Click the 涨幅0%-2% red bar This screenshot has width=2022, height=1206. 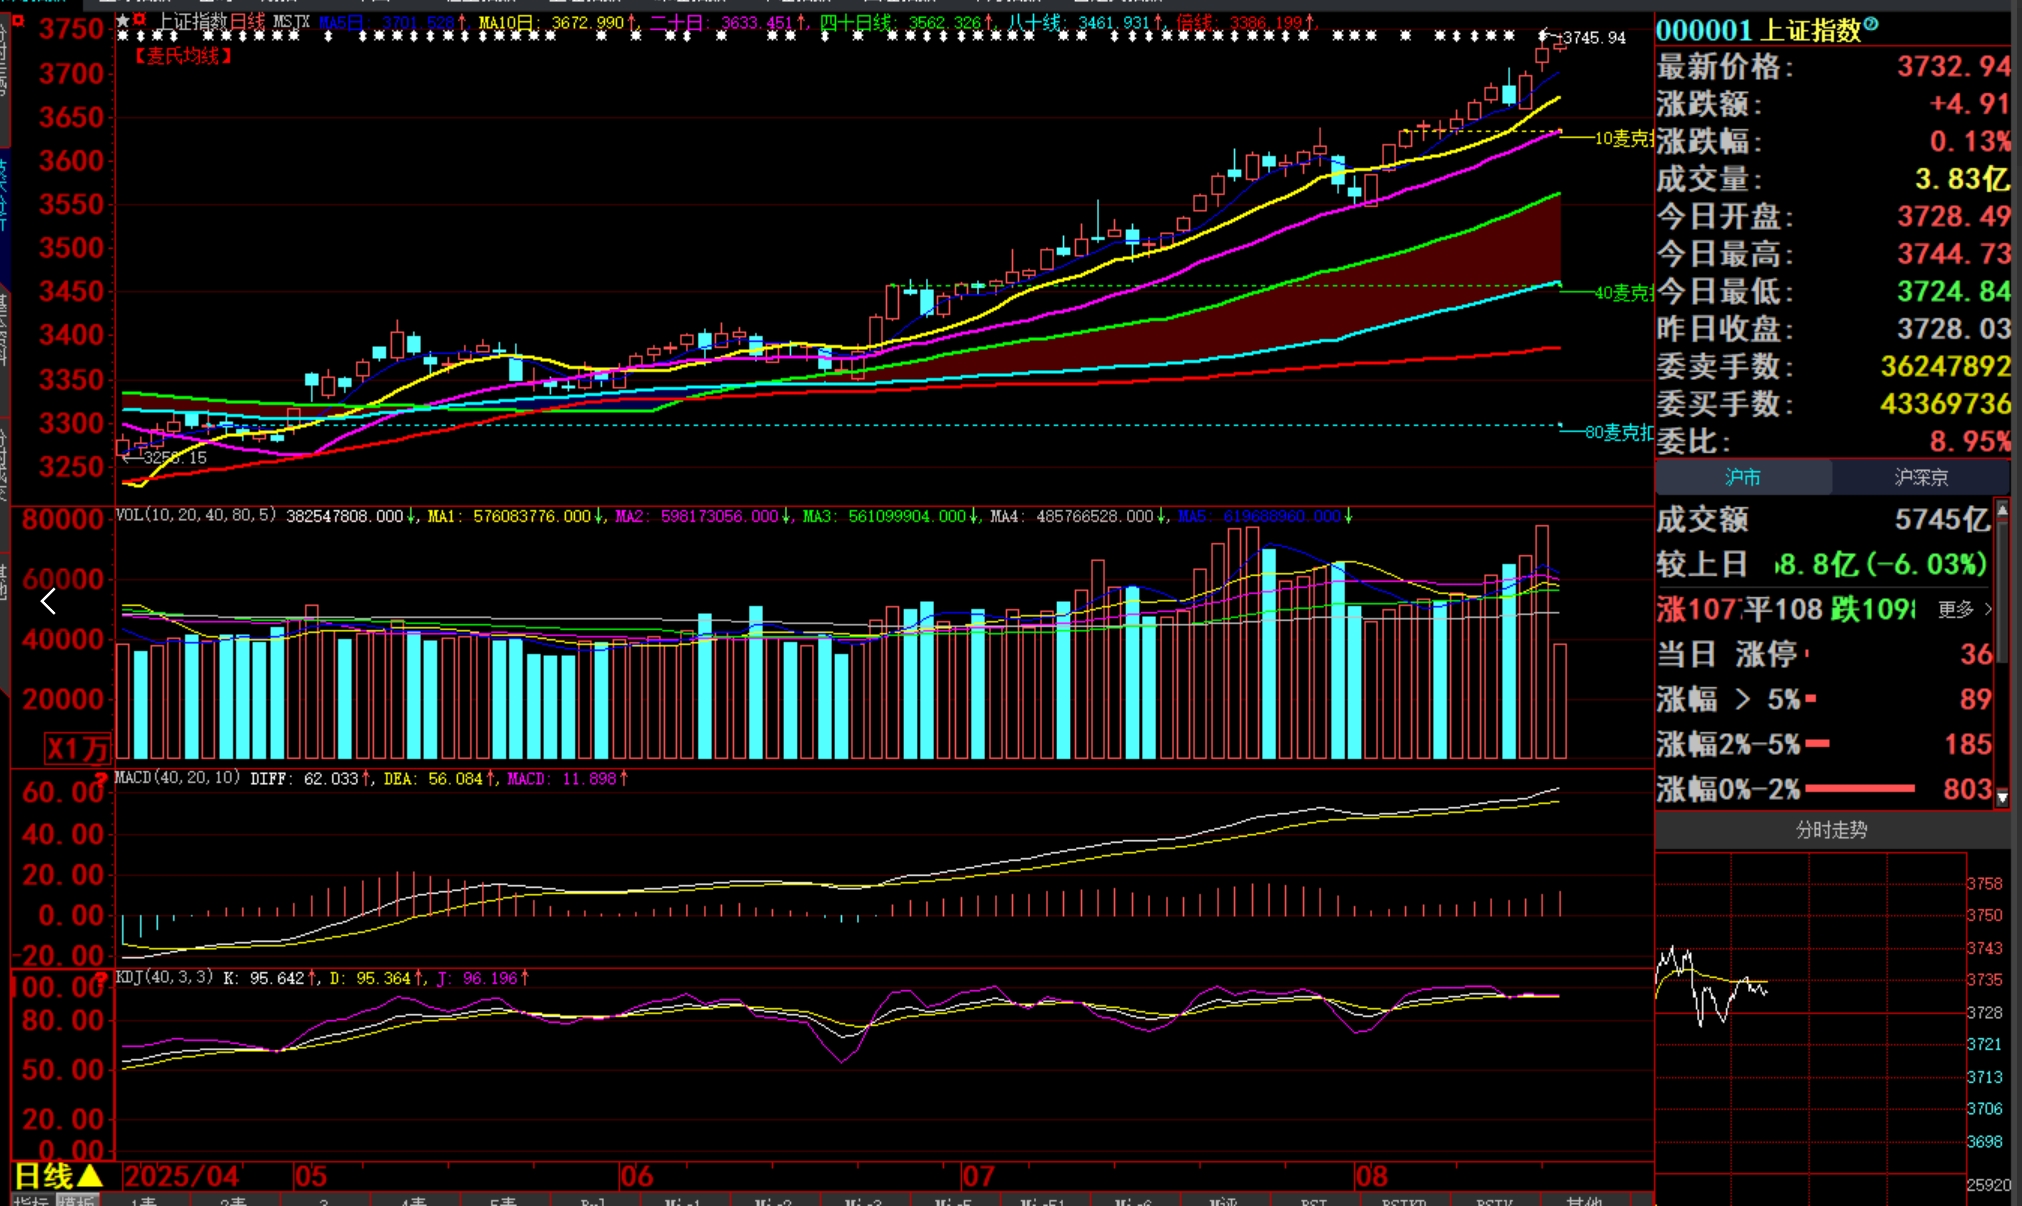point(1860,789)
